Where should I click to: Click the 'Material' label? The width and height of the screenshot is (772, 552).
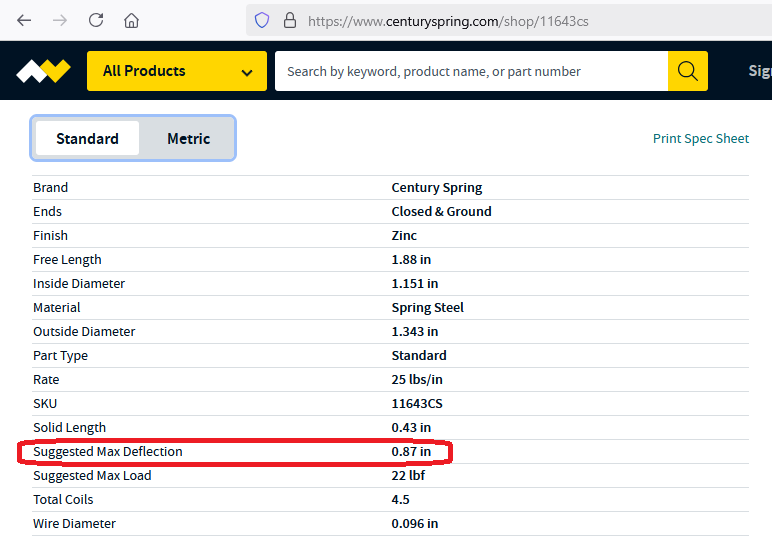click(x=57, y=308)
